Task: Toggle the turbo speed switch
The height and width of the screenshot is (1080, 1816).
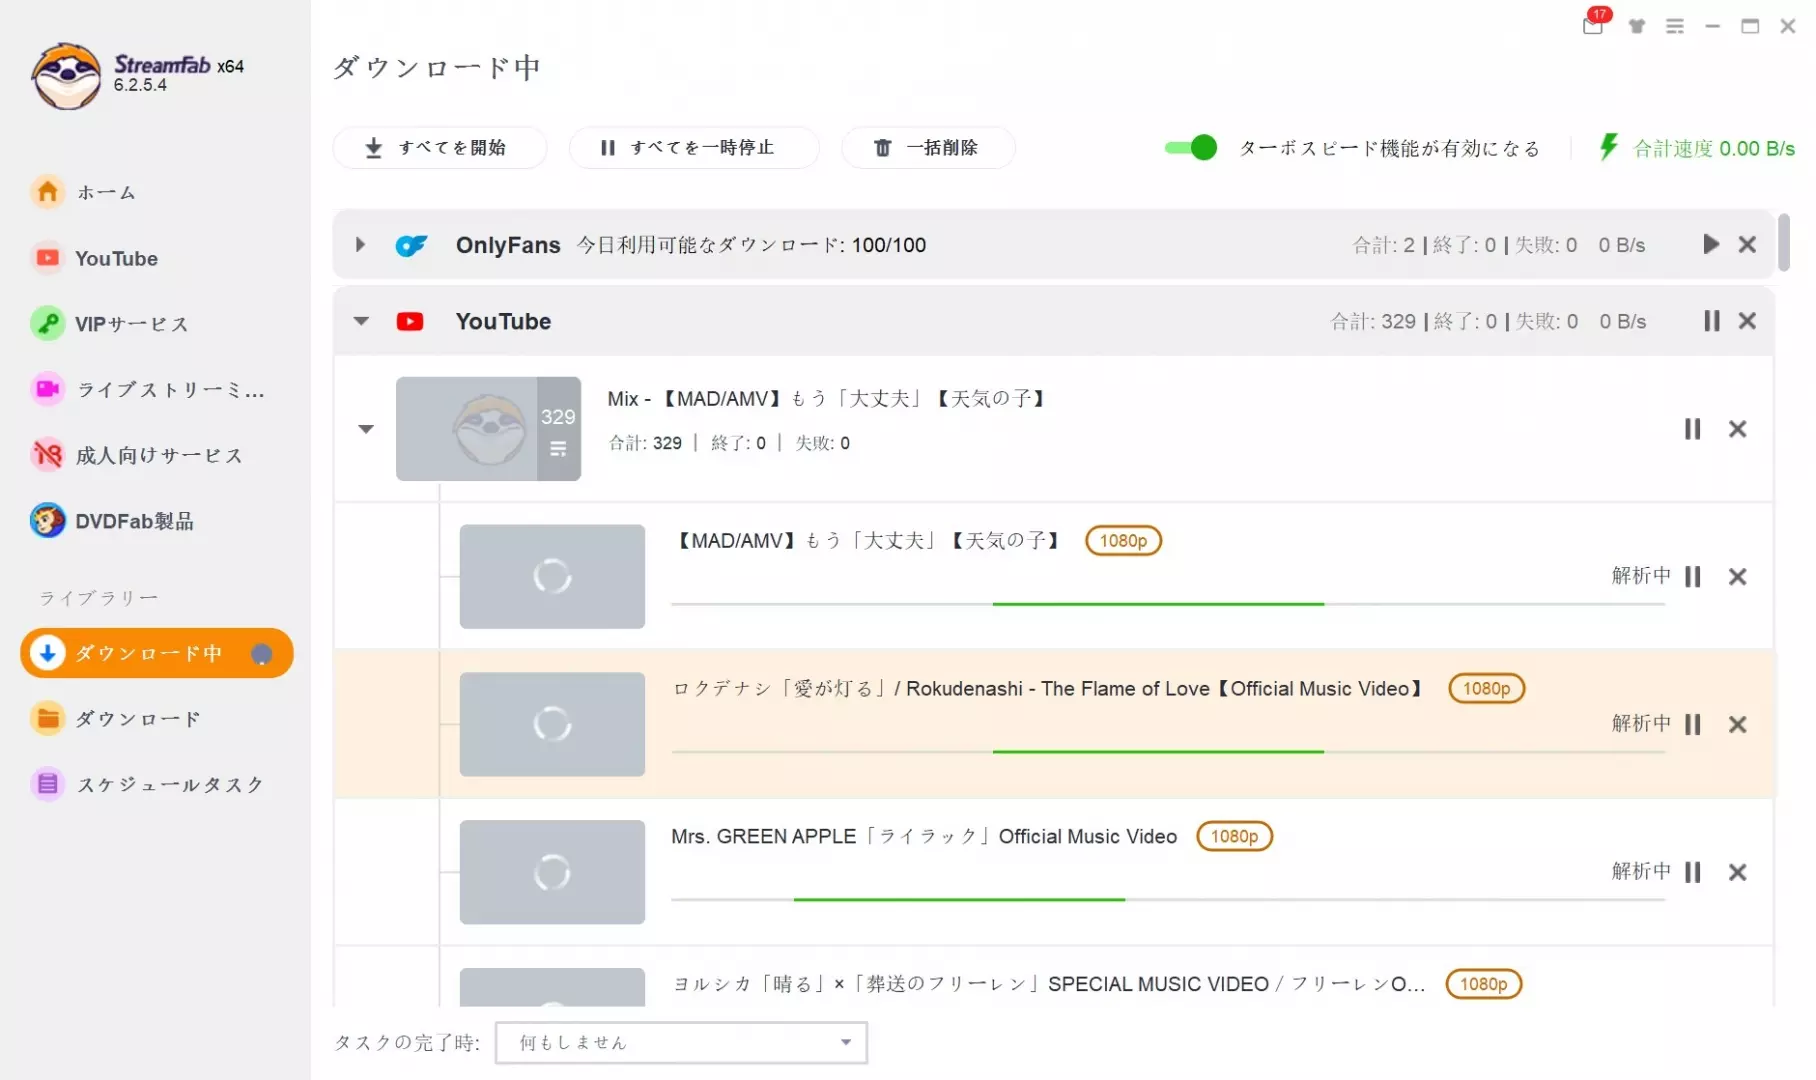Action: pyautogui.click(x=1190, y=148)
